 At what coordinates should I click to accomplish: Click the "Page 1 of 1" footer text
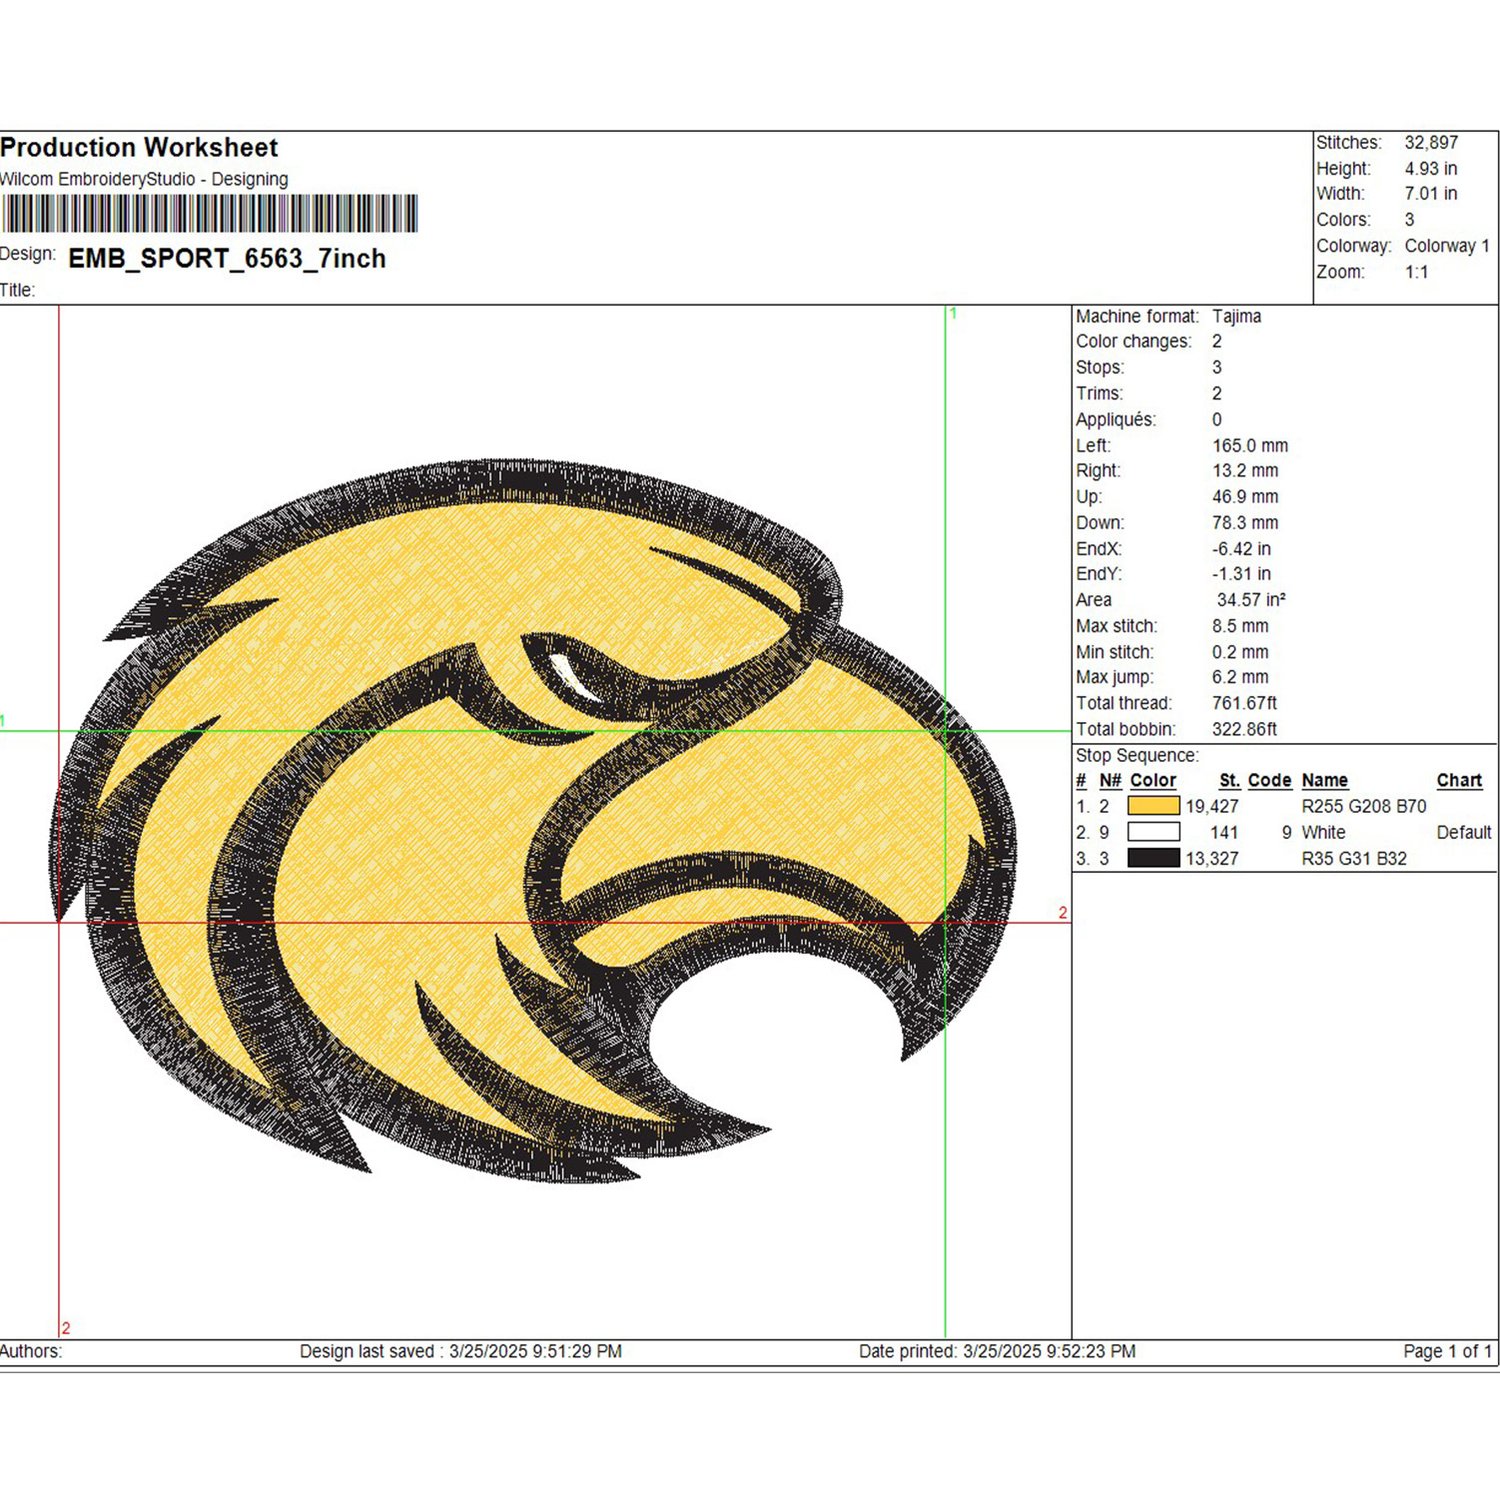click(1448, 1352)
